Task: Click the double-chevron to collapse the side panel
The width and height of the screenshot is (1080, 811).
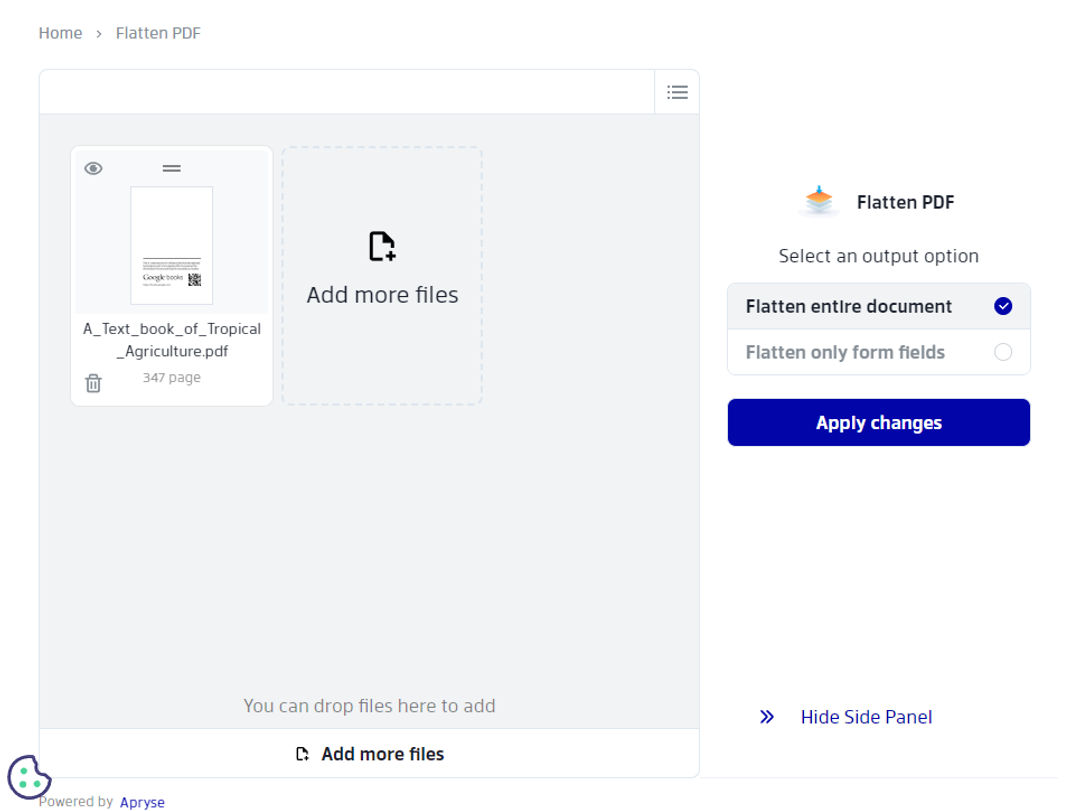Action: click(x=767, y=716)
